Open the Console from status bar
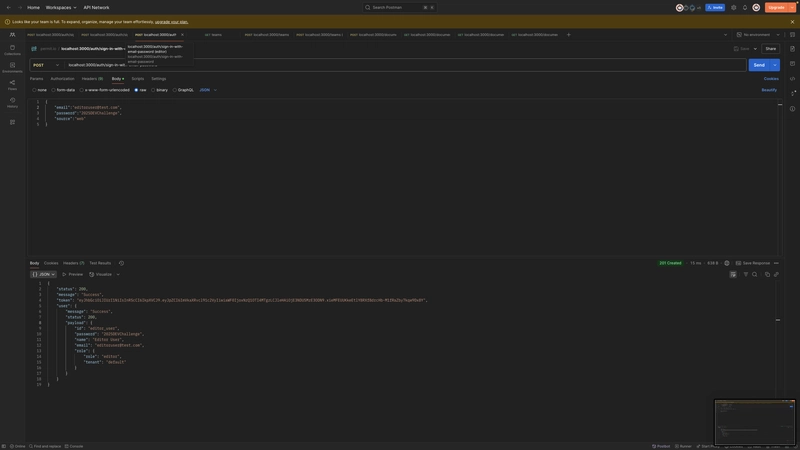Image resolution: width=800 pixels, height=450 pixels. [74, 446]
